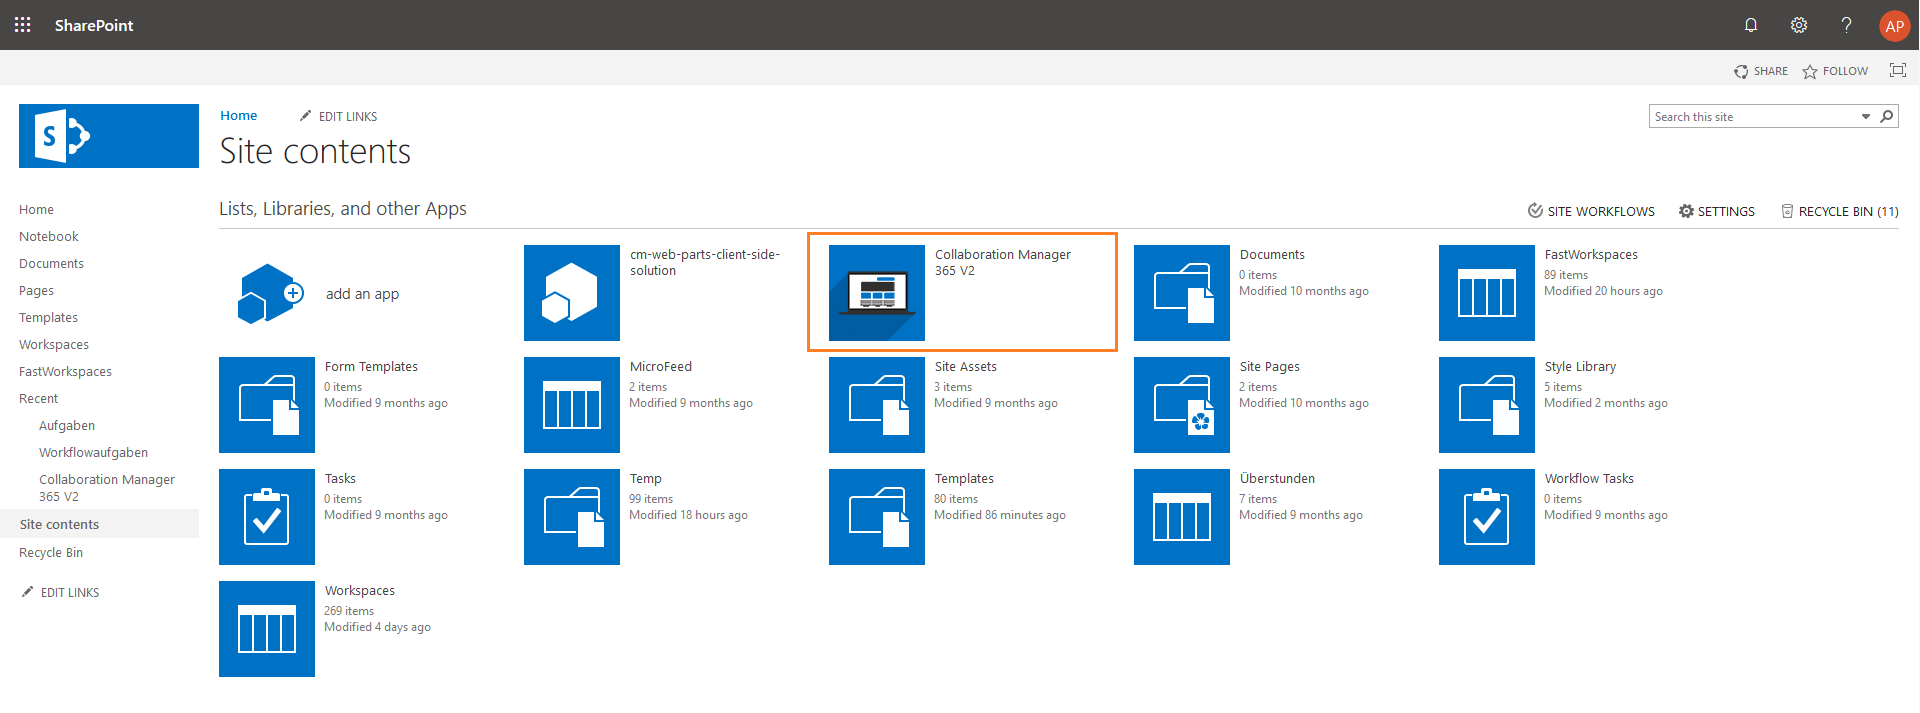This screenshot has height=713, width=1920.
Task: Open RECYCLE BIN (11) link
Action: pyautogui.click(x=1840, y=211)
